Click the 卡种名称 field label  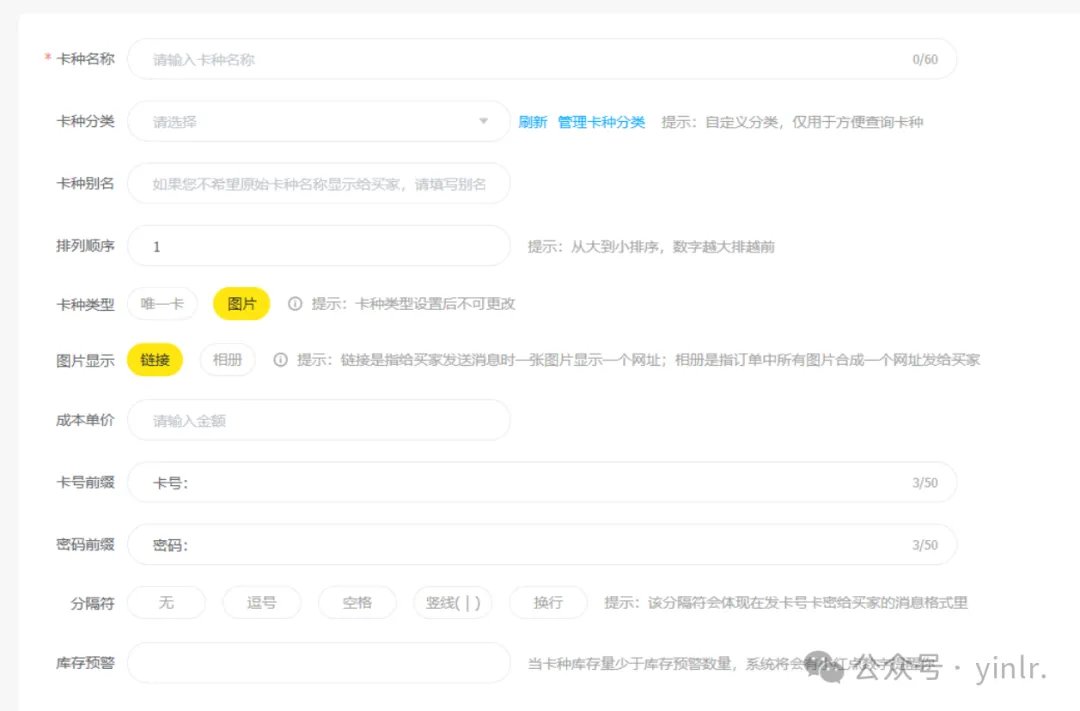click(85, 59)
